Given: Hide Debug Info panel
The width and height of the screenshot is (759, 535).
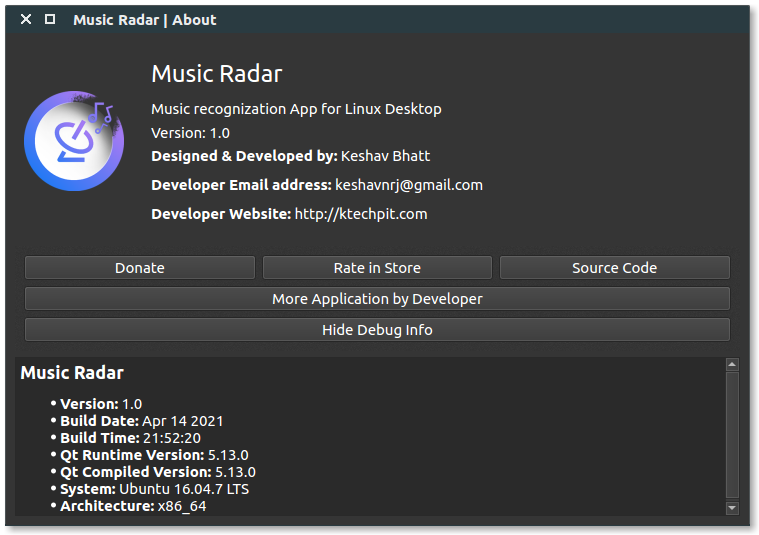Looking at the screenshot, I should coord(377,330).
